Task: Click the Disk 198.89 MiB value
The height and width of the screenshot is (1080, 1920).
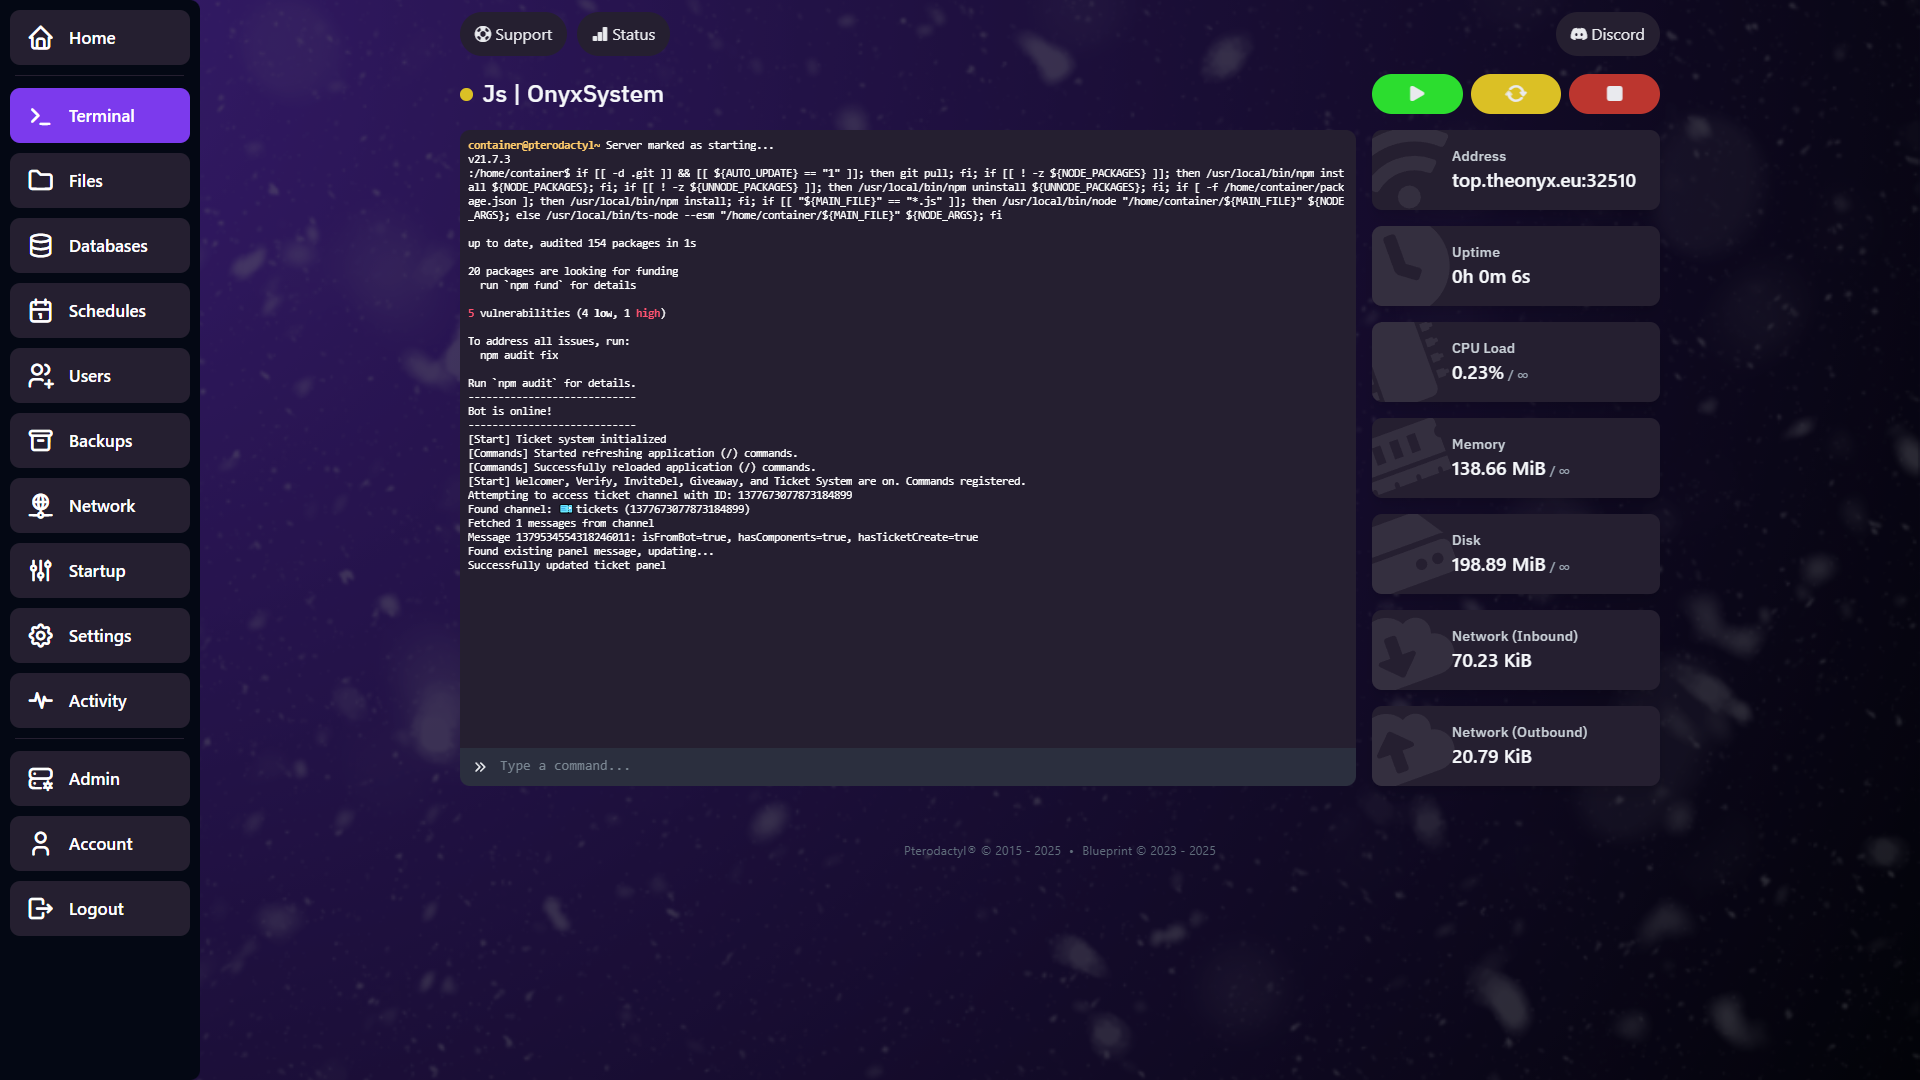Action: click(x=1499, y=565)
